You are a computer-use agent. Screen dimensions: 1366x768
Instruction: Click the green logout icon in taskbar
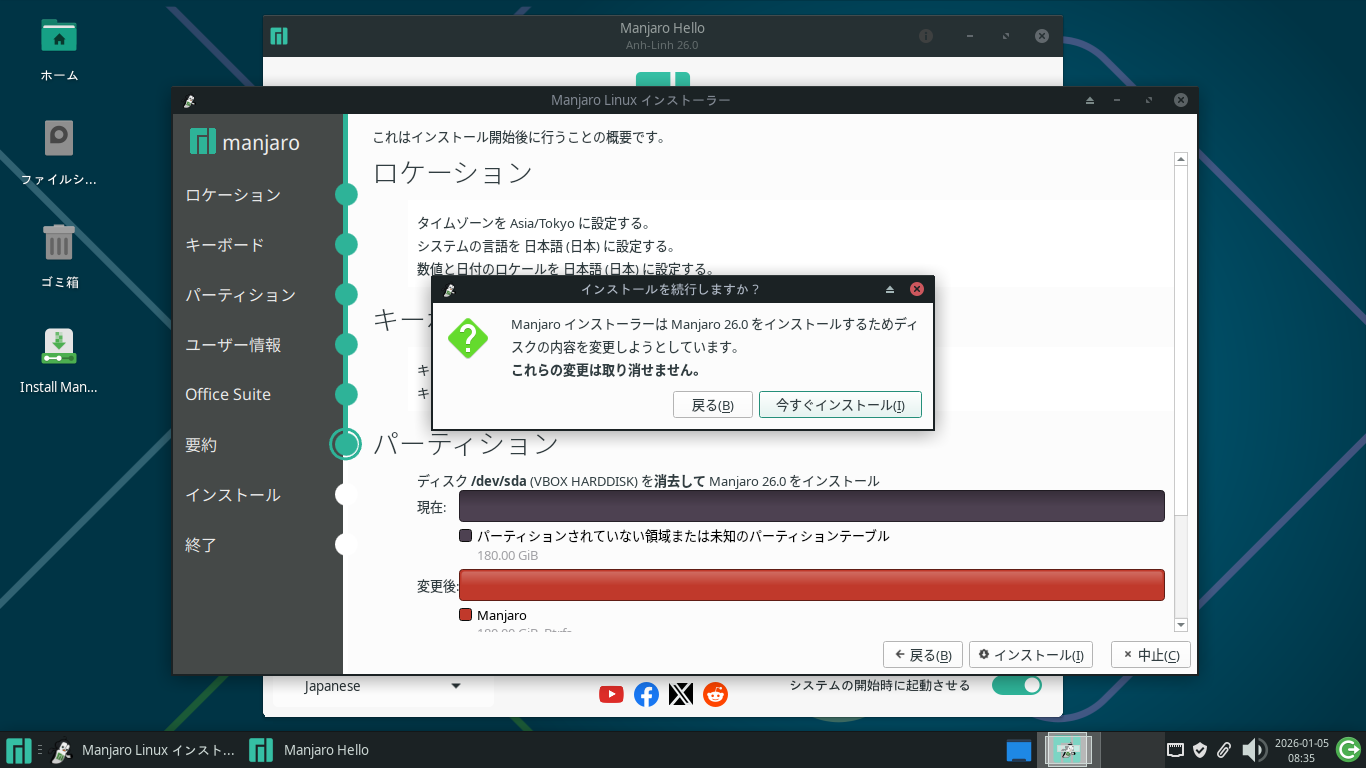coord(1348,750)
